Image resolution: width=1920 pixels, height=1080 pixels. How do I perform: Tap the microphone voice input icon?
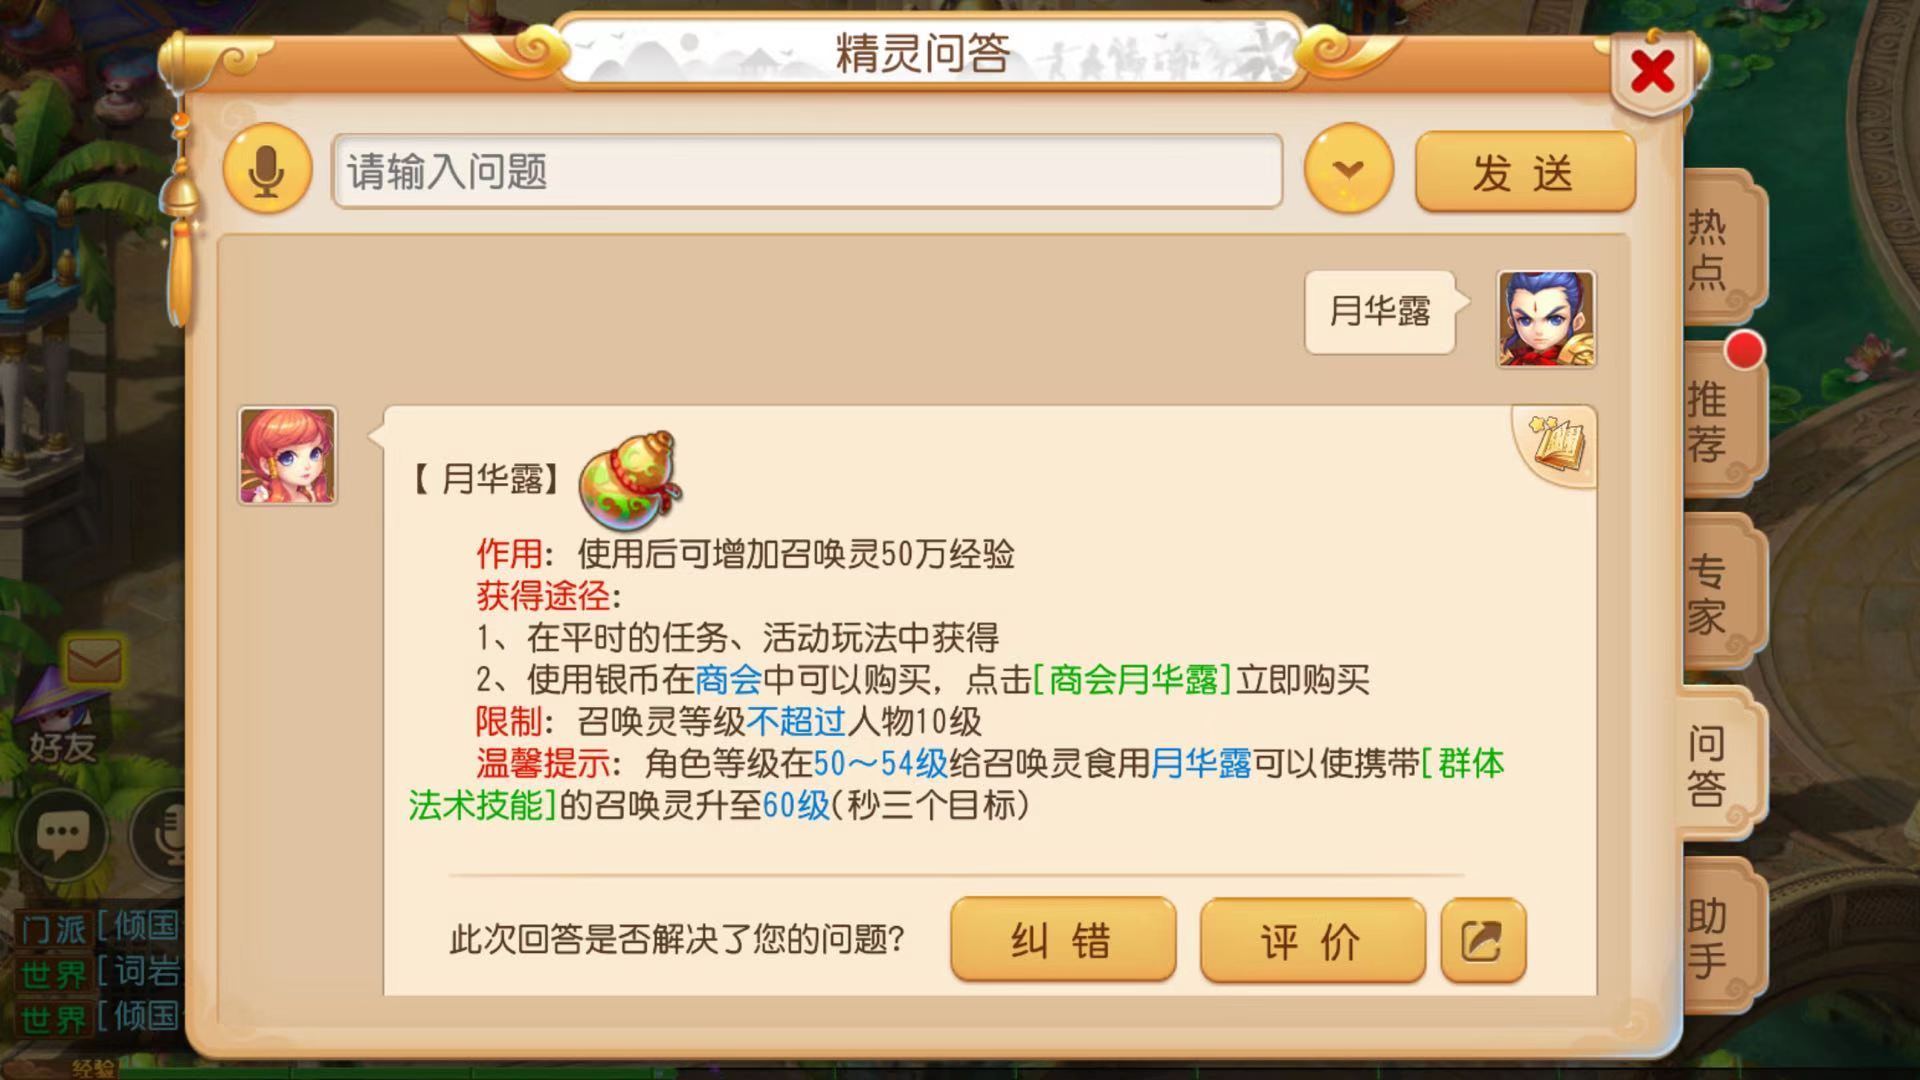(x=267, y=170)
